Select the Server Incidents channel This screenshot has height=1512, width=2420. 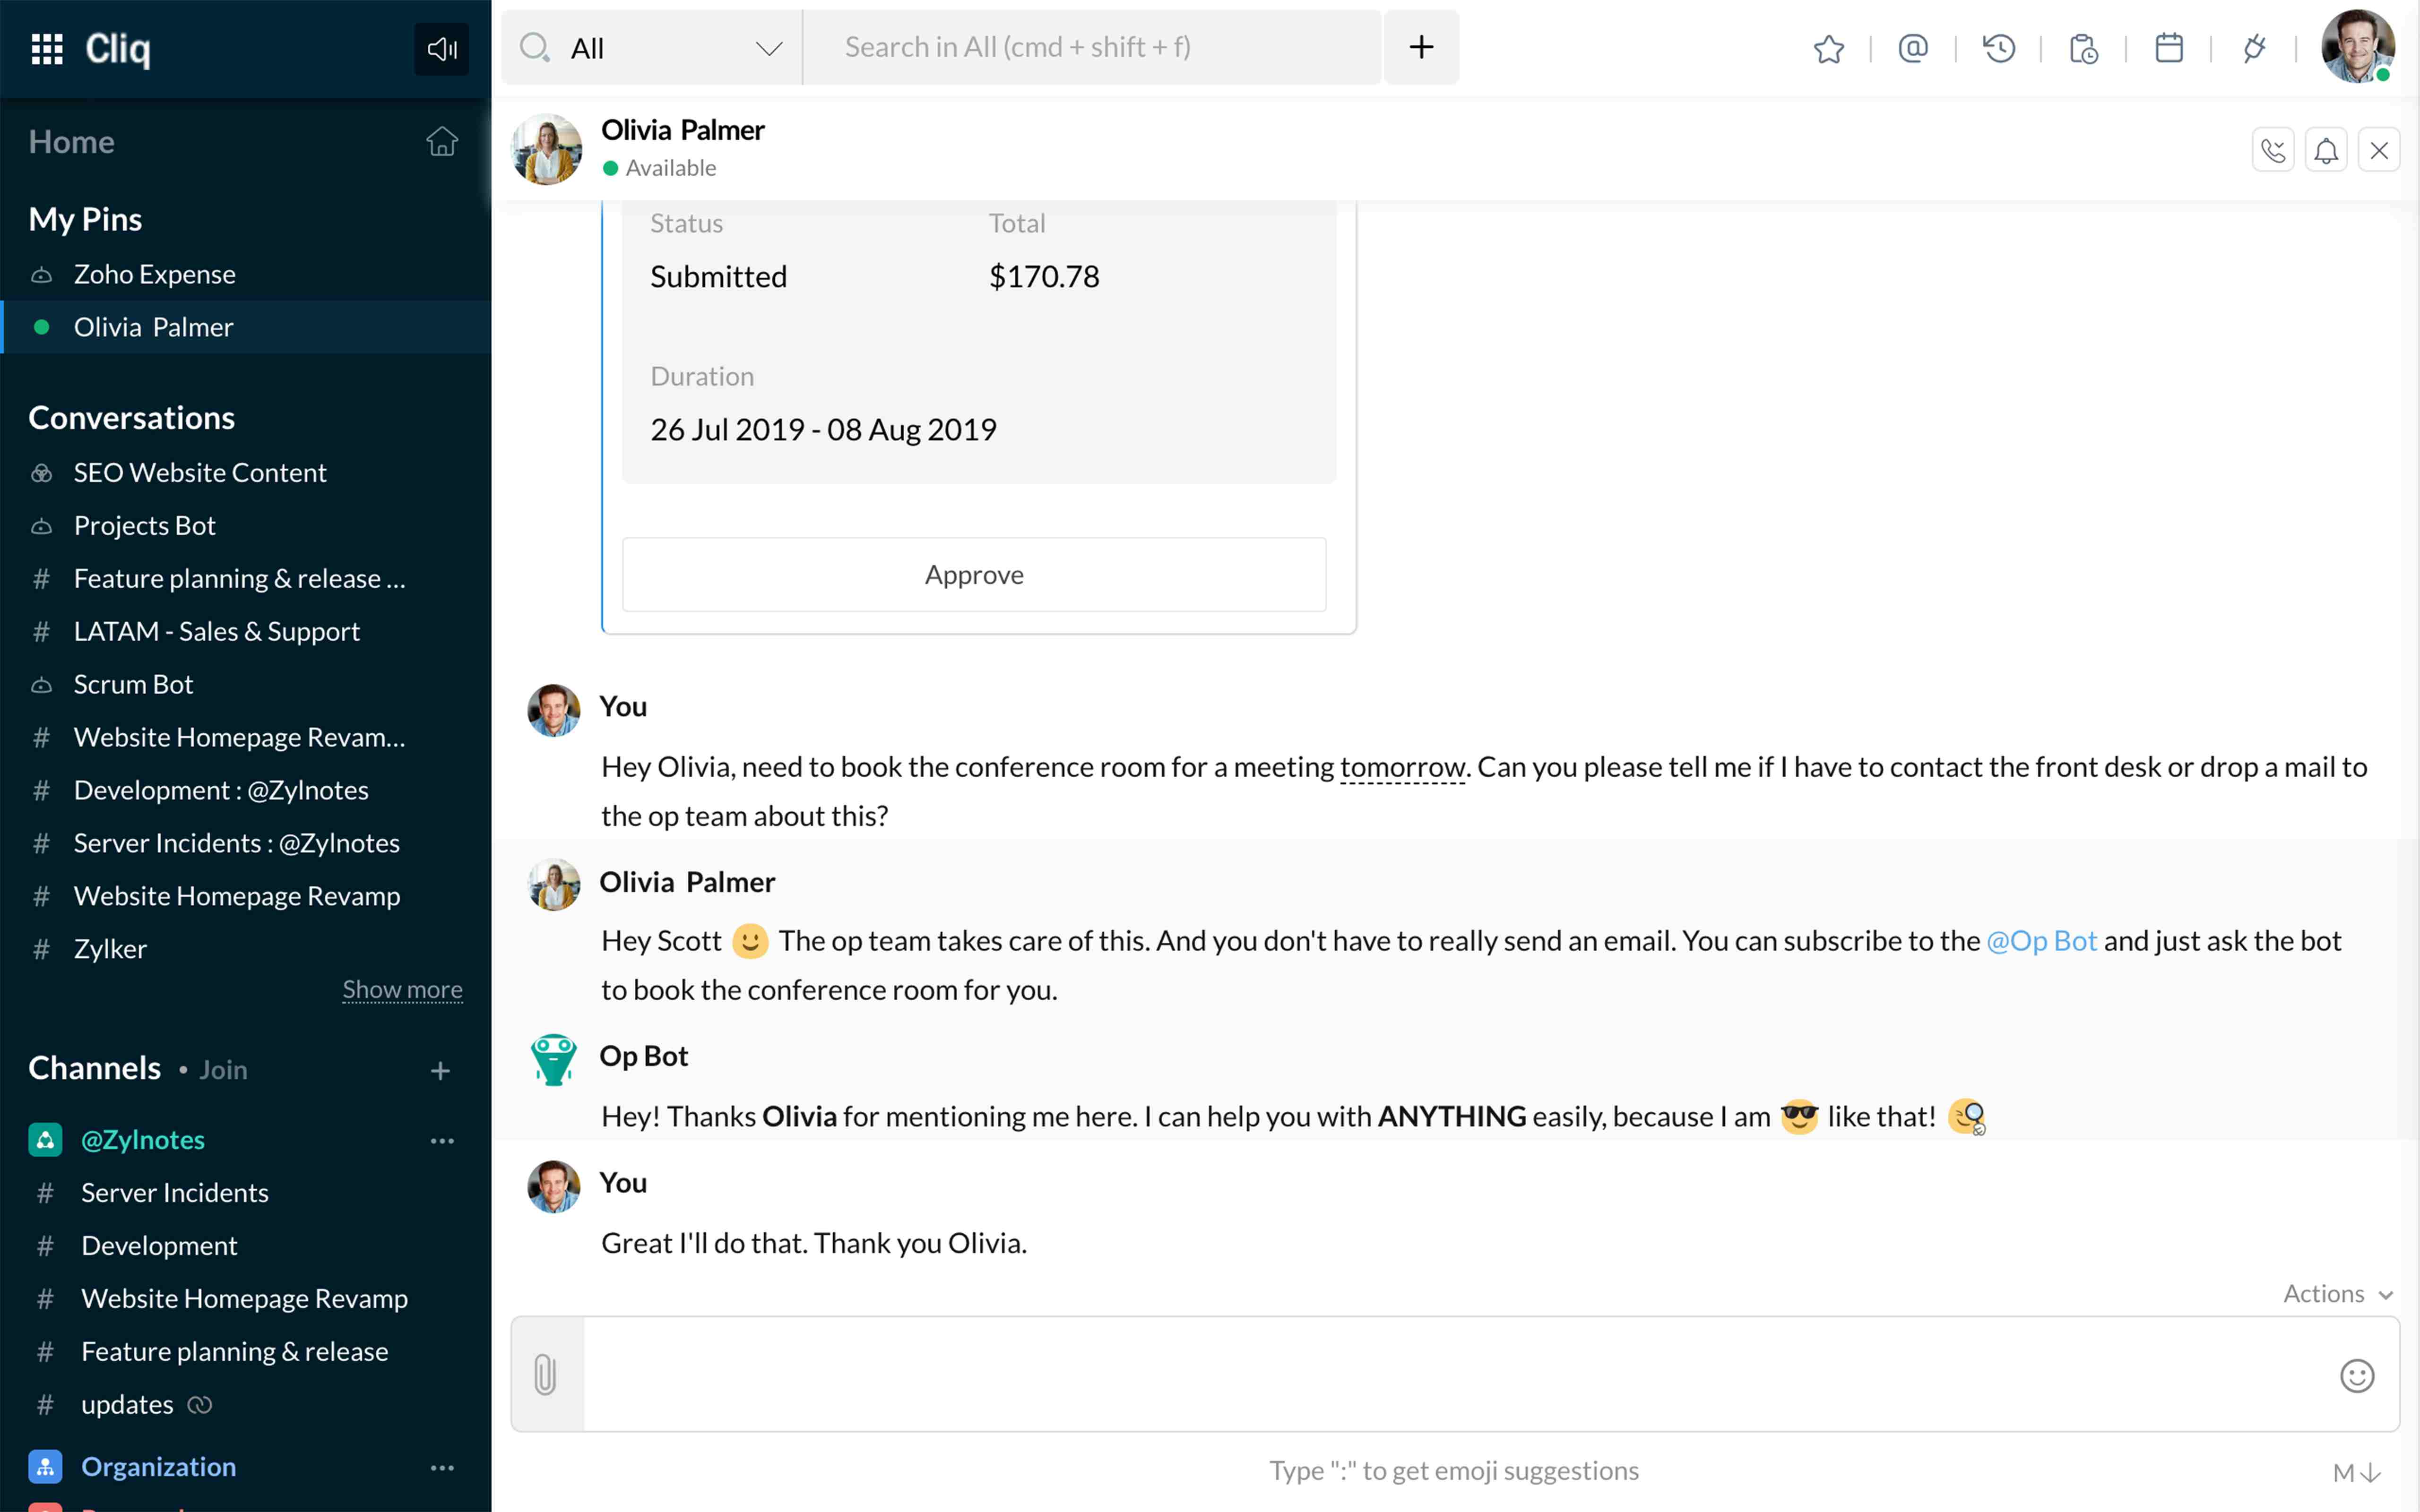point(174,1193)
